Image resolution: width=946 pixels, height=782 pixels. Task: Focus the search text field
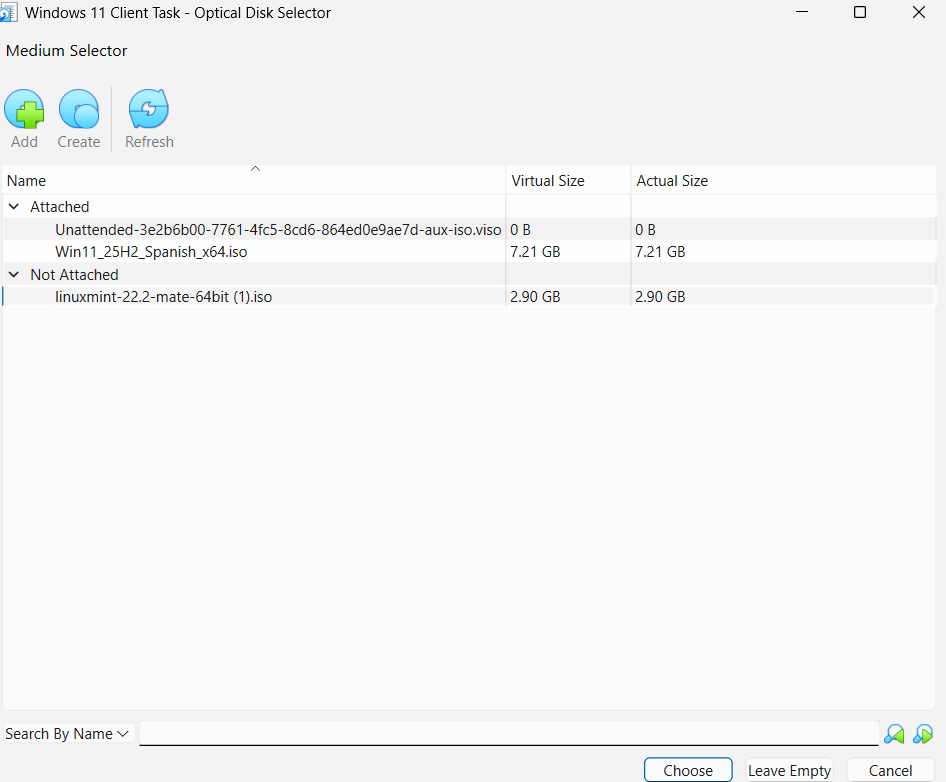click(x=508, y=734)
